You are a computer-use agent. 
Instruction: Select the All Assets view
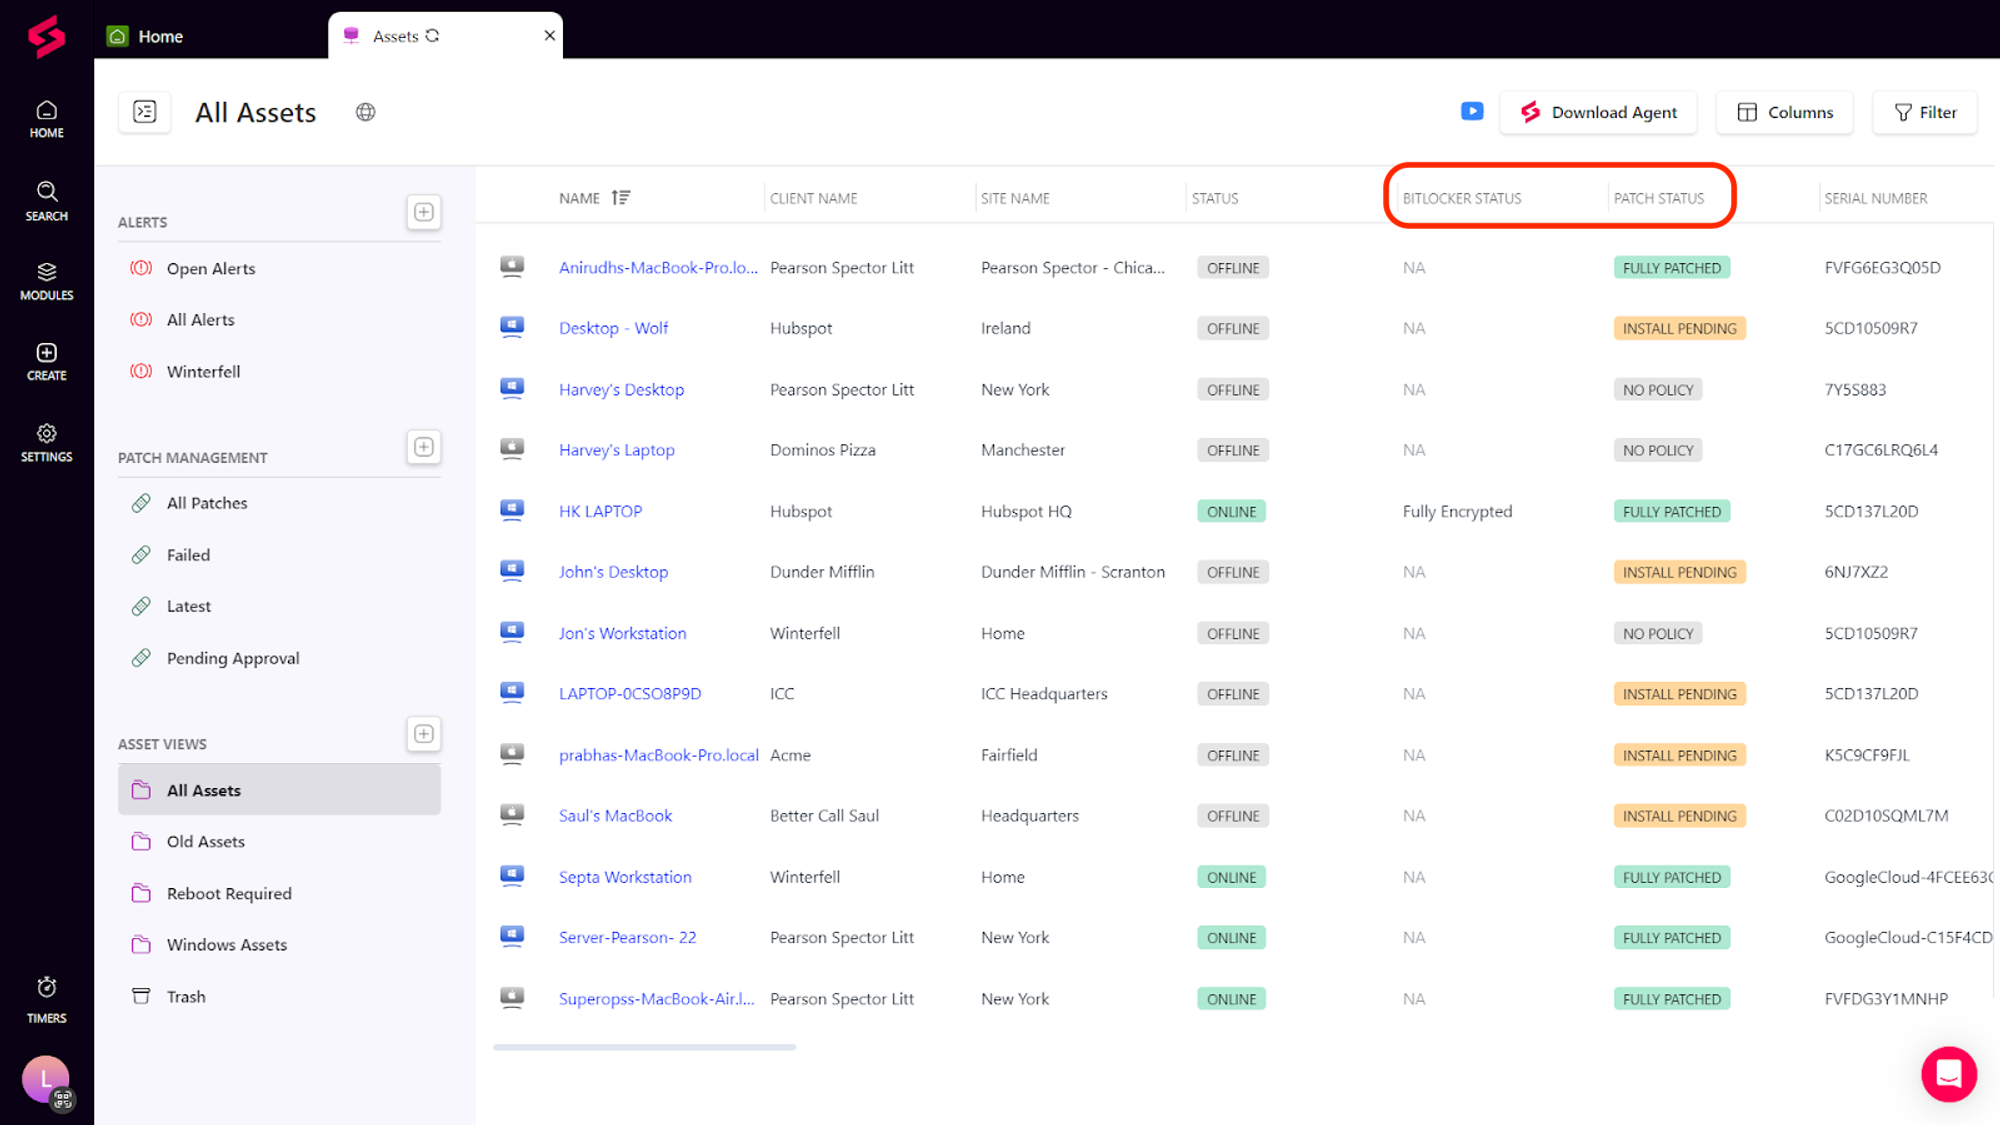[279, 790]
